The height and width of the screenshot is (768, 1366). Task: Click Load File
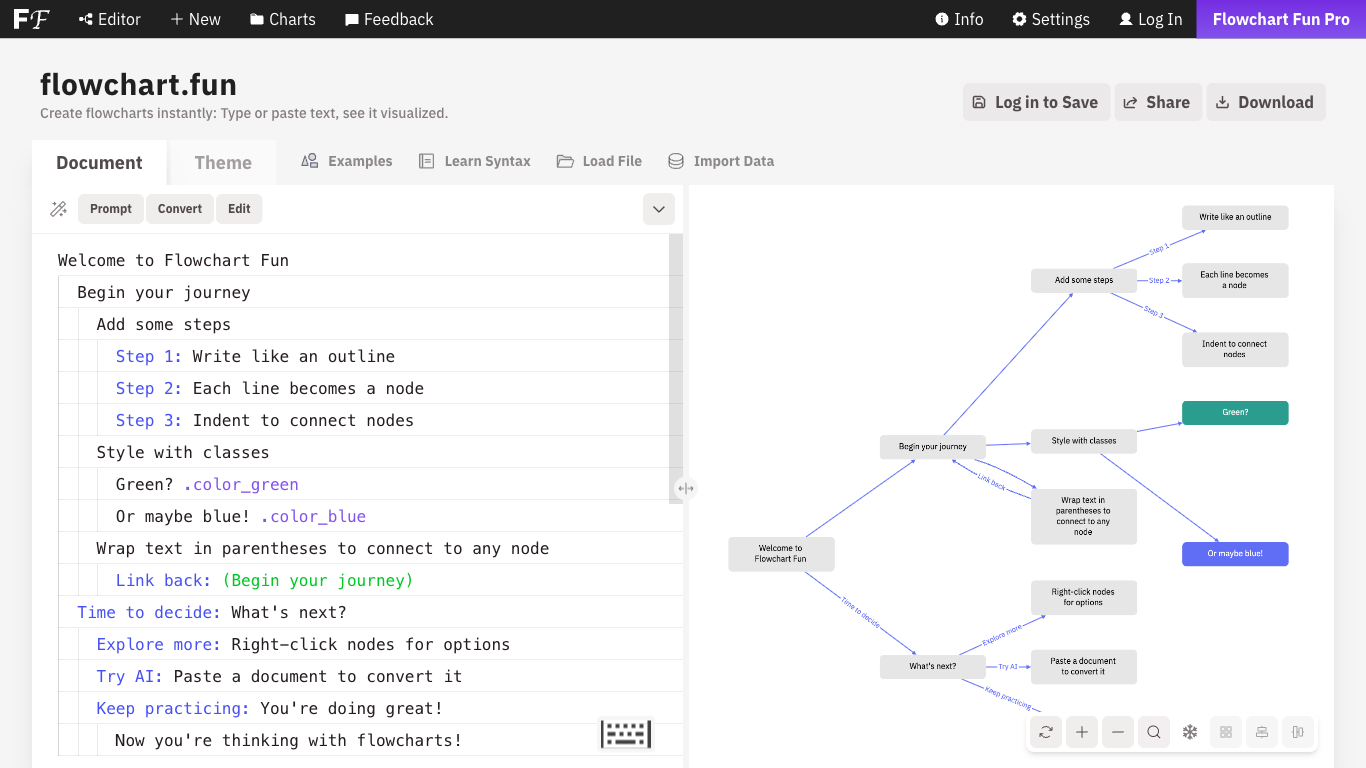(x=600, y=161)
